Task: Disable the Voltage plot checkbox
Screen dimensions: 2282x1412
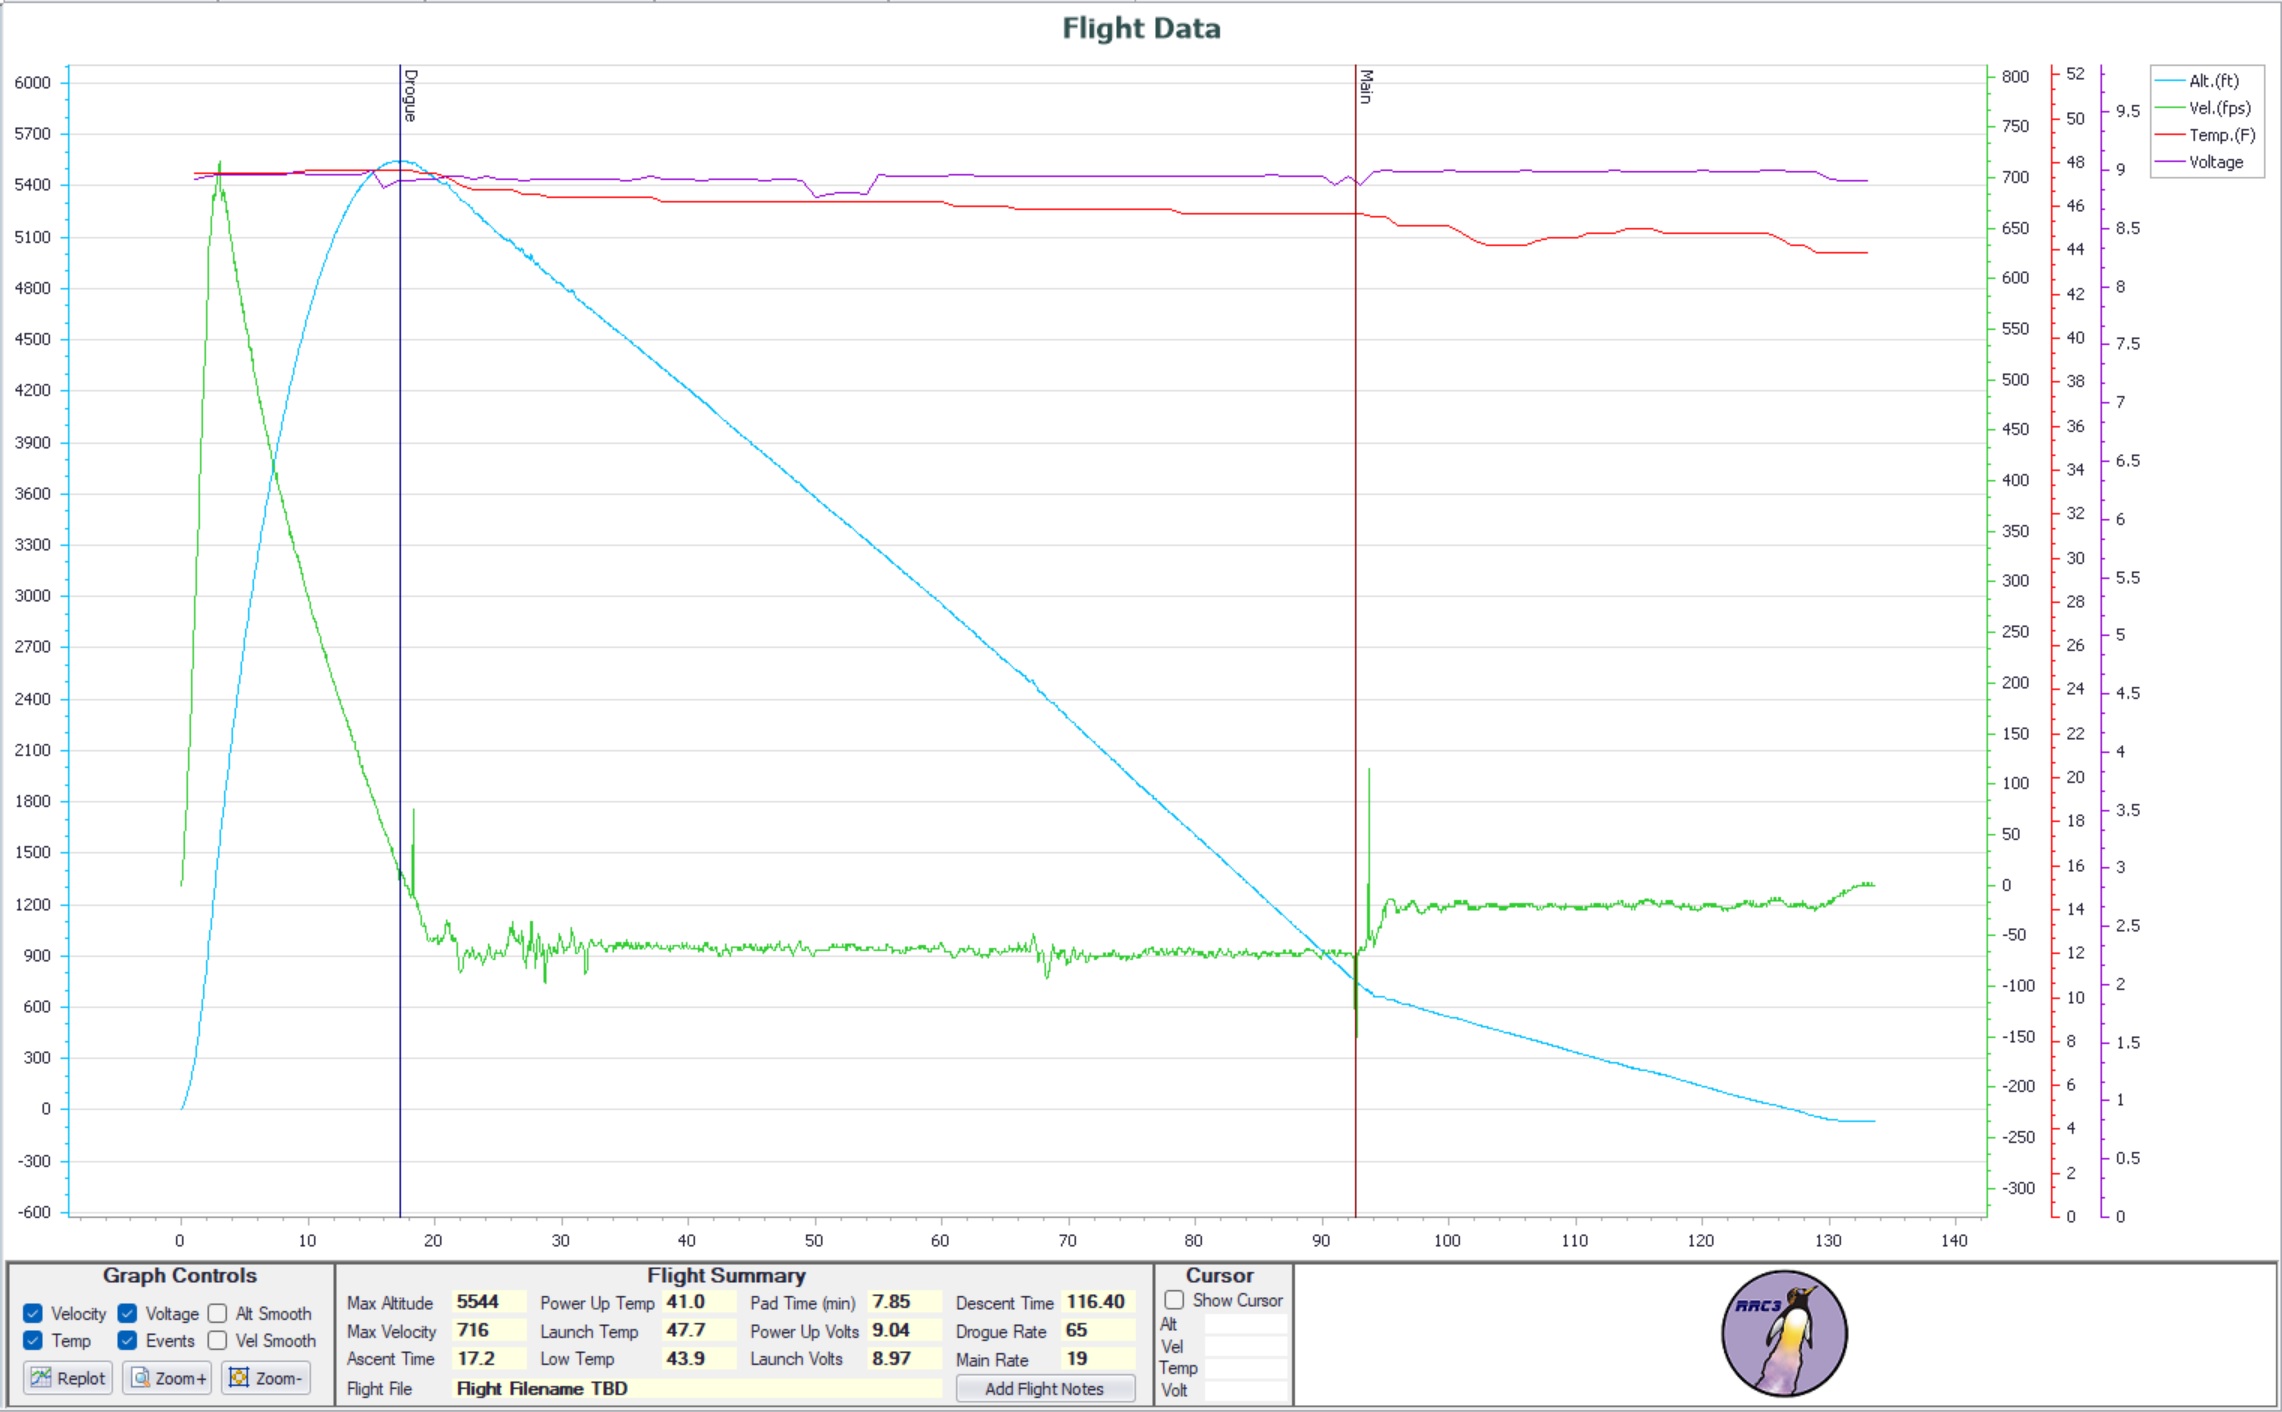Action: 127,1313
